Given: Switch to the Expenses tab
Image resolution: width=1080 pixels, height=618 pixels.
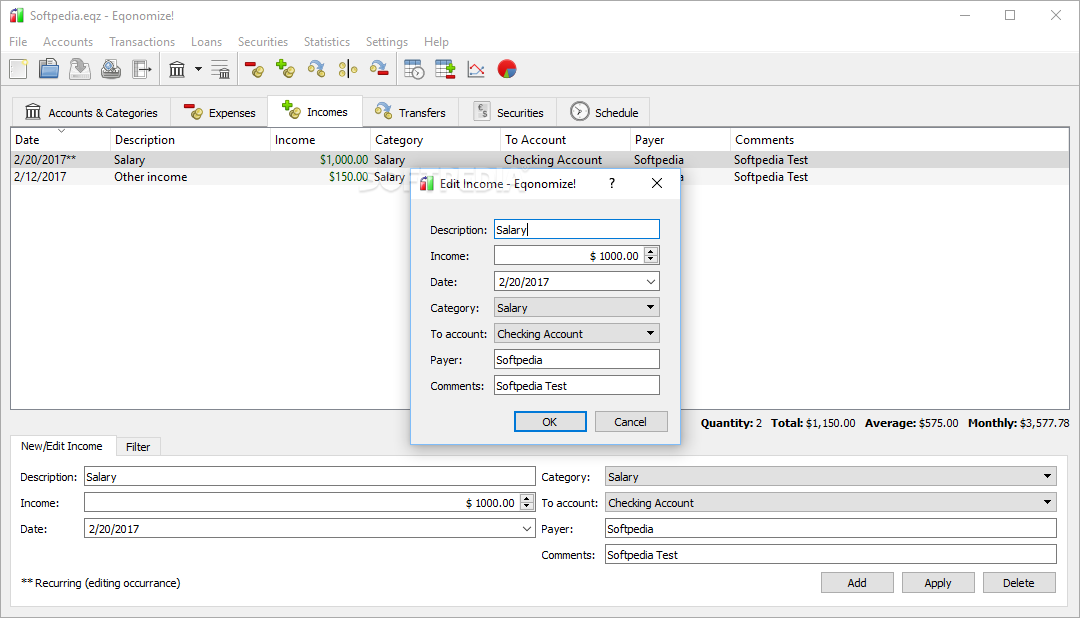Looking at the screenshot, I should pyautogui.click(x=220, y=112).
